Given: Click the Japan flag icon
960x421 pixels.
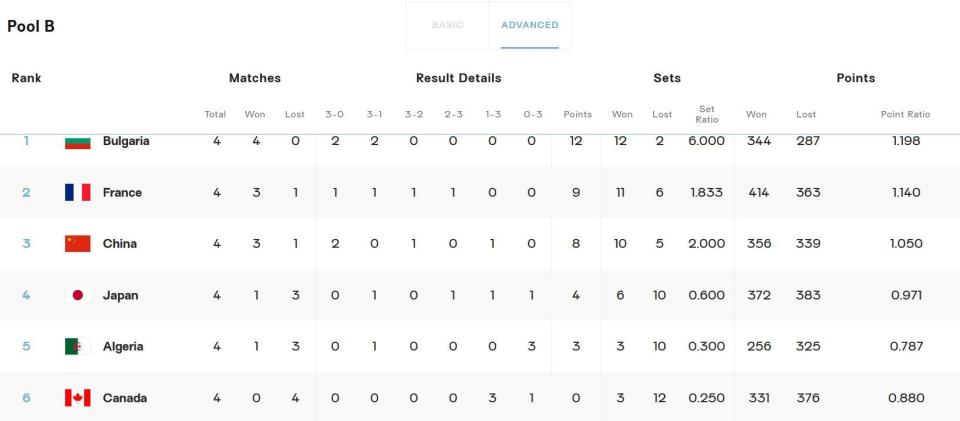Looking at the screenshot, I should [x=78, y=295].
